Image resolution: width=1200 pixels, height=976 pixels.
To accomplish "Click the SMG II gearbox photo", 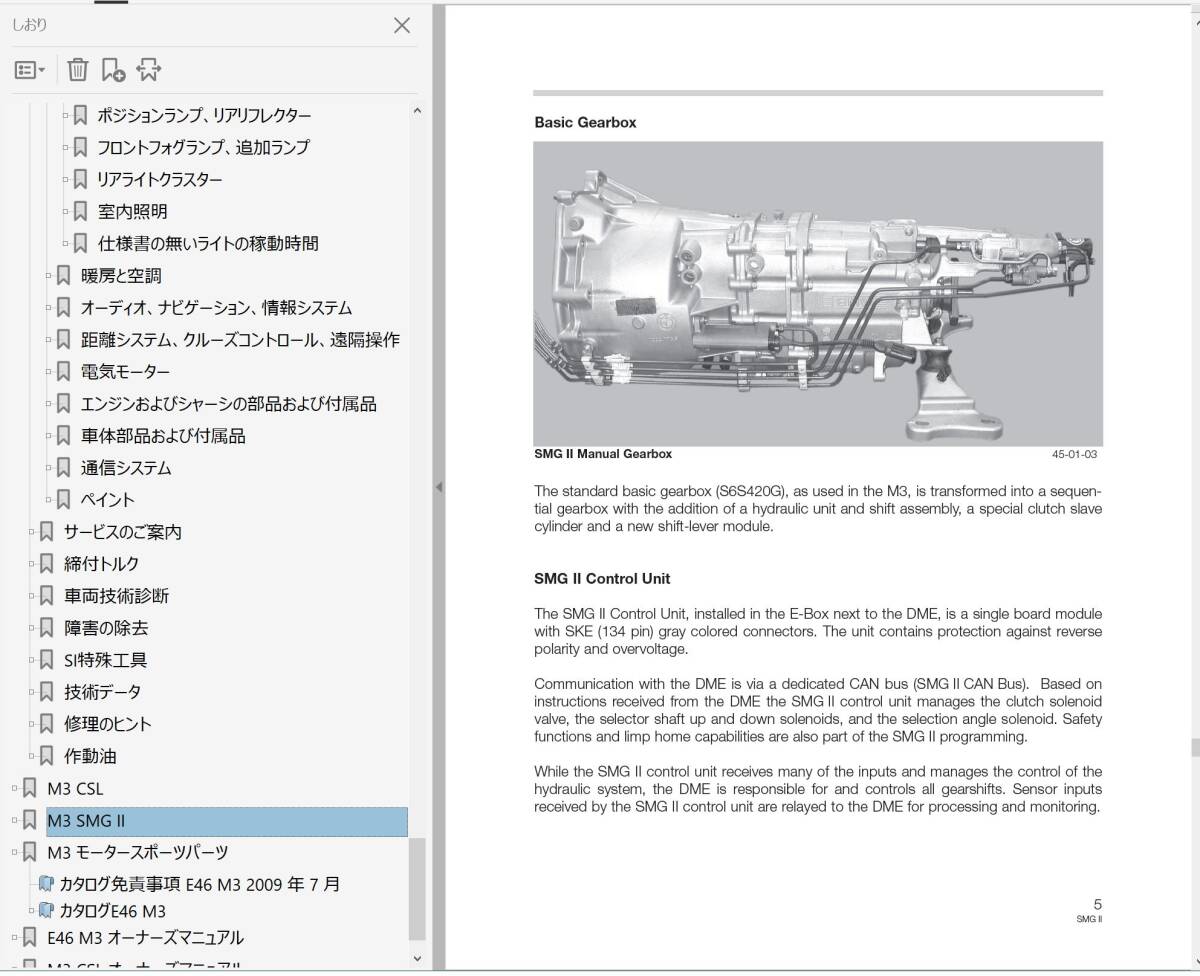I will [x=818, y=293].
